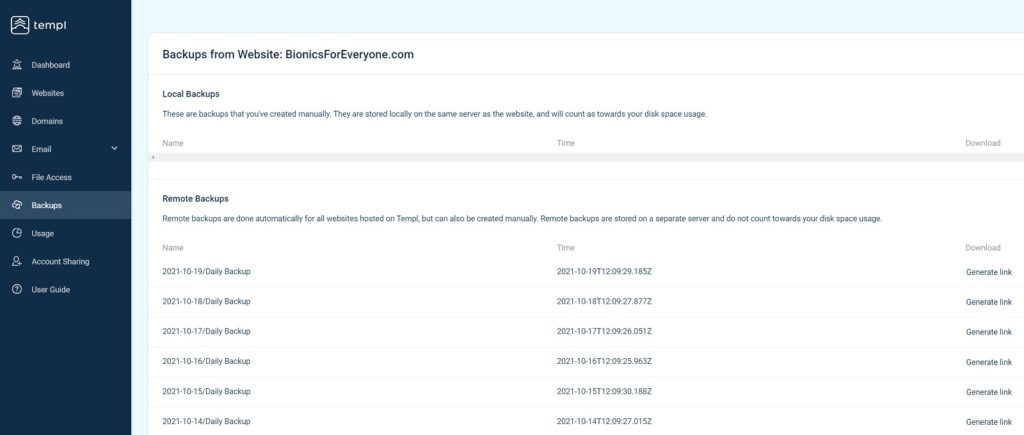Click the Remote Backups Name column header
The height and width of the screenshot is (435, 1024).
coord(173,248)
